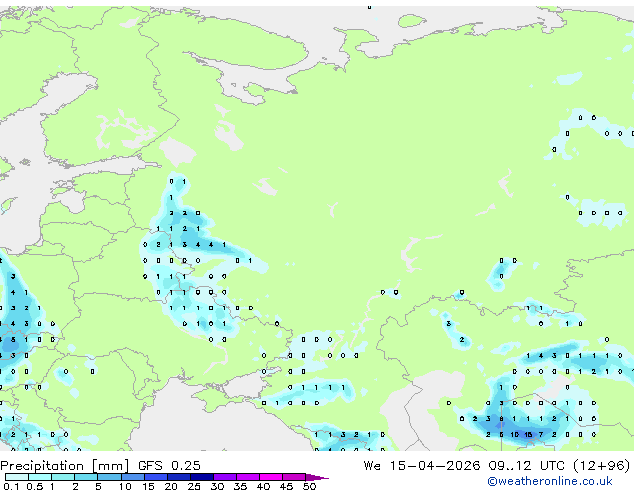Click the '(12+96)' forecast offset text
634x490 pixels.
(602, 466)
